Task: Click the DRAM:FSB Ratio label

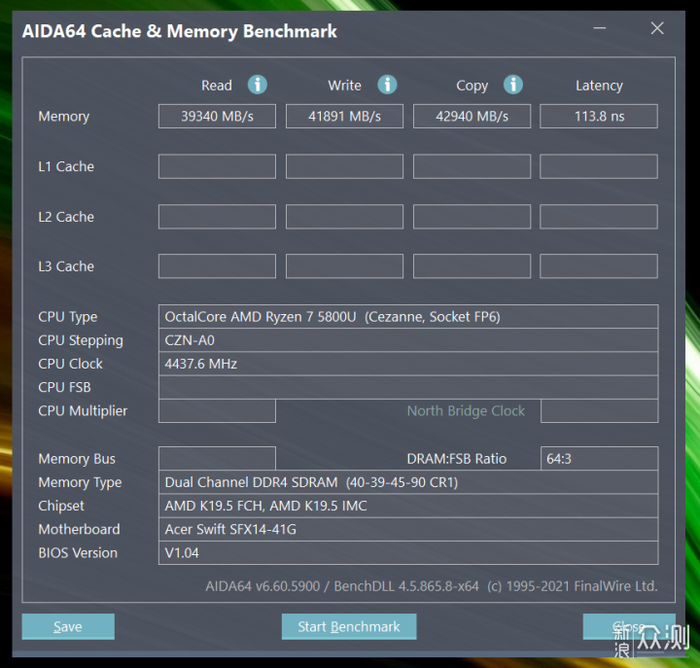Action: tap(457, 459)
